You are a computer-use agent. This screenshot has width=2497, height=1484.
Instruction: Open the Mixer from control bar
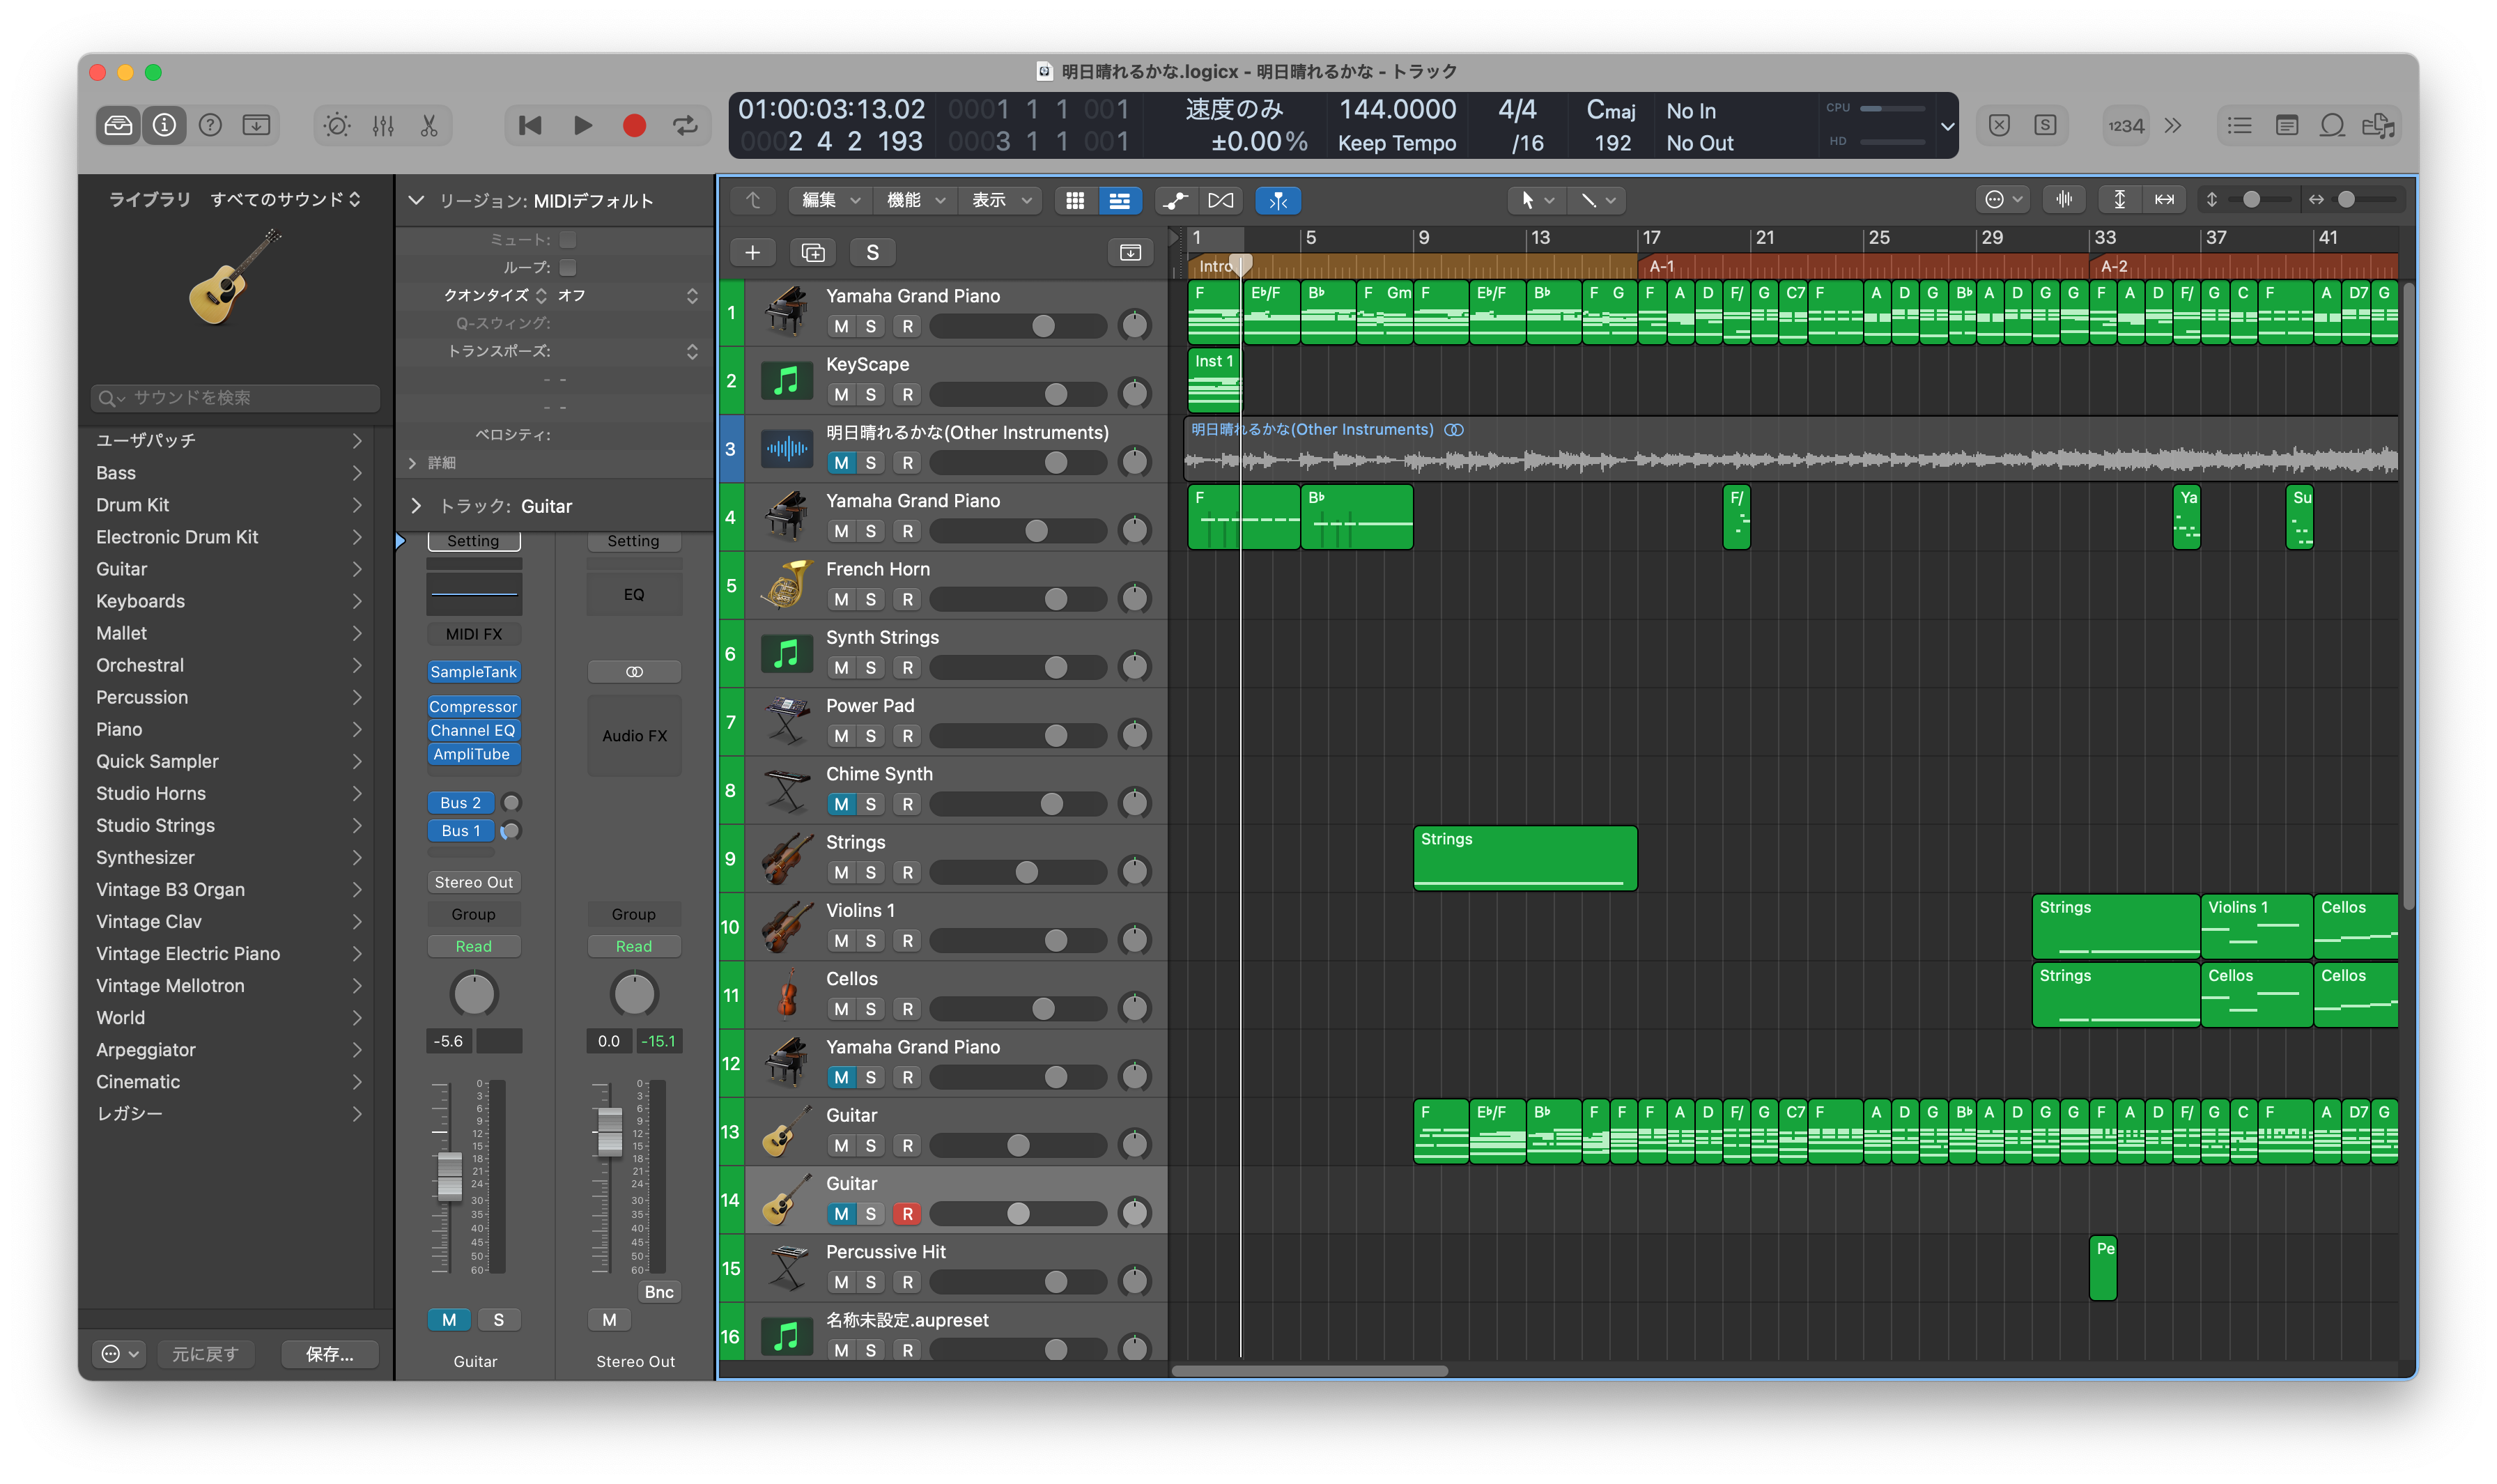(383, 125)
